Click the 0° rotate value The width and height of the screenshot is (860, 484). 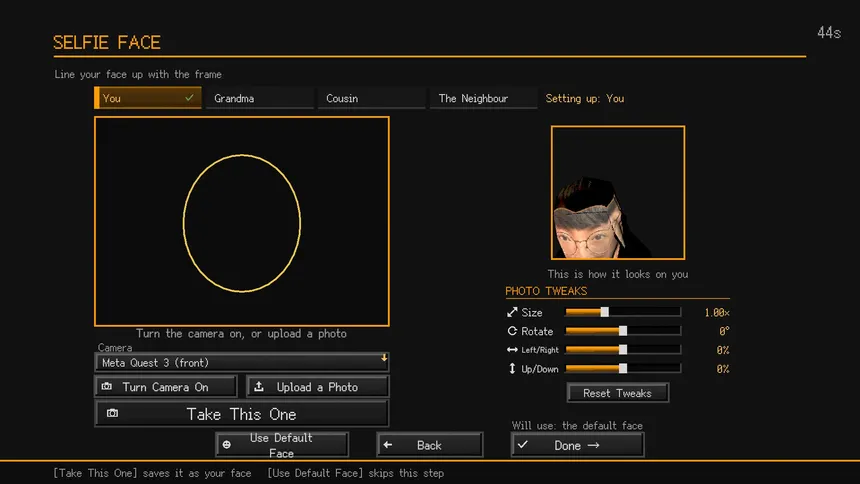[x=724, y=331]
